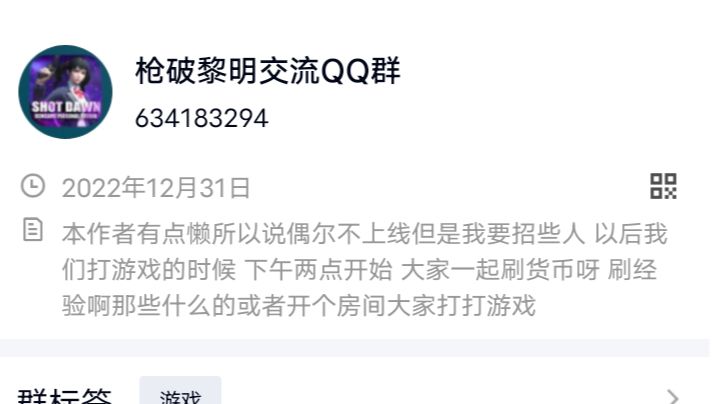Click the group number 634183294
This screenshot has height=404, width=720.
(202, 118)
